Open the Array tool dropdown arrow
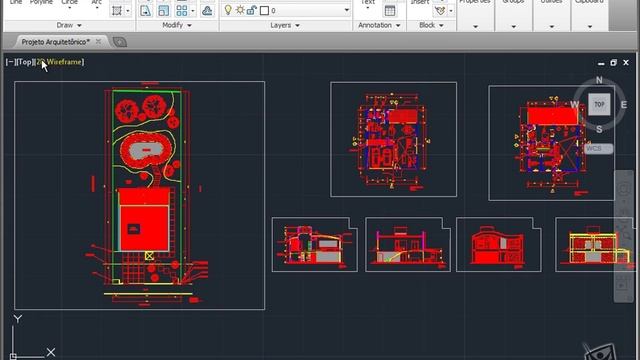The image size is (640, 360). (x=193, y=11)
